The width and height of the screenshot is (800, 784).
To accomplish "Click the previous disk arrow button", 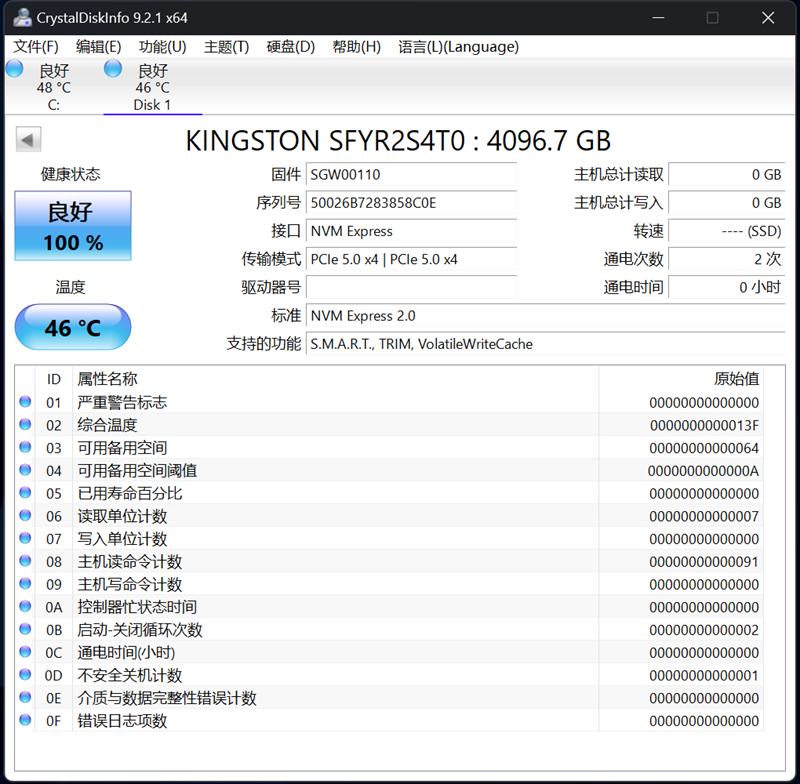I will 29,140.
